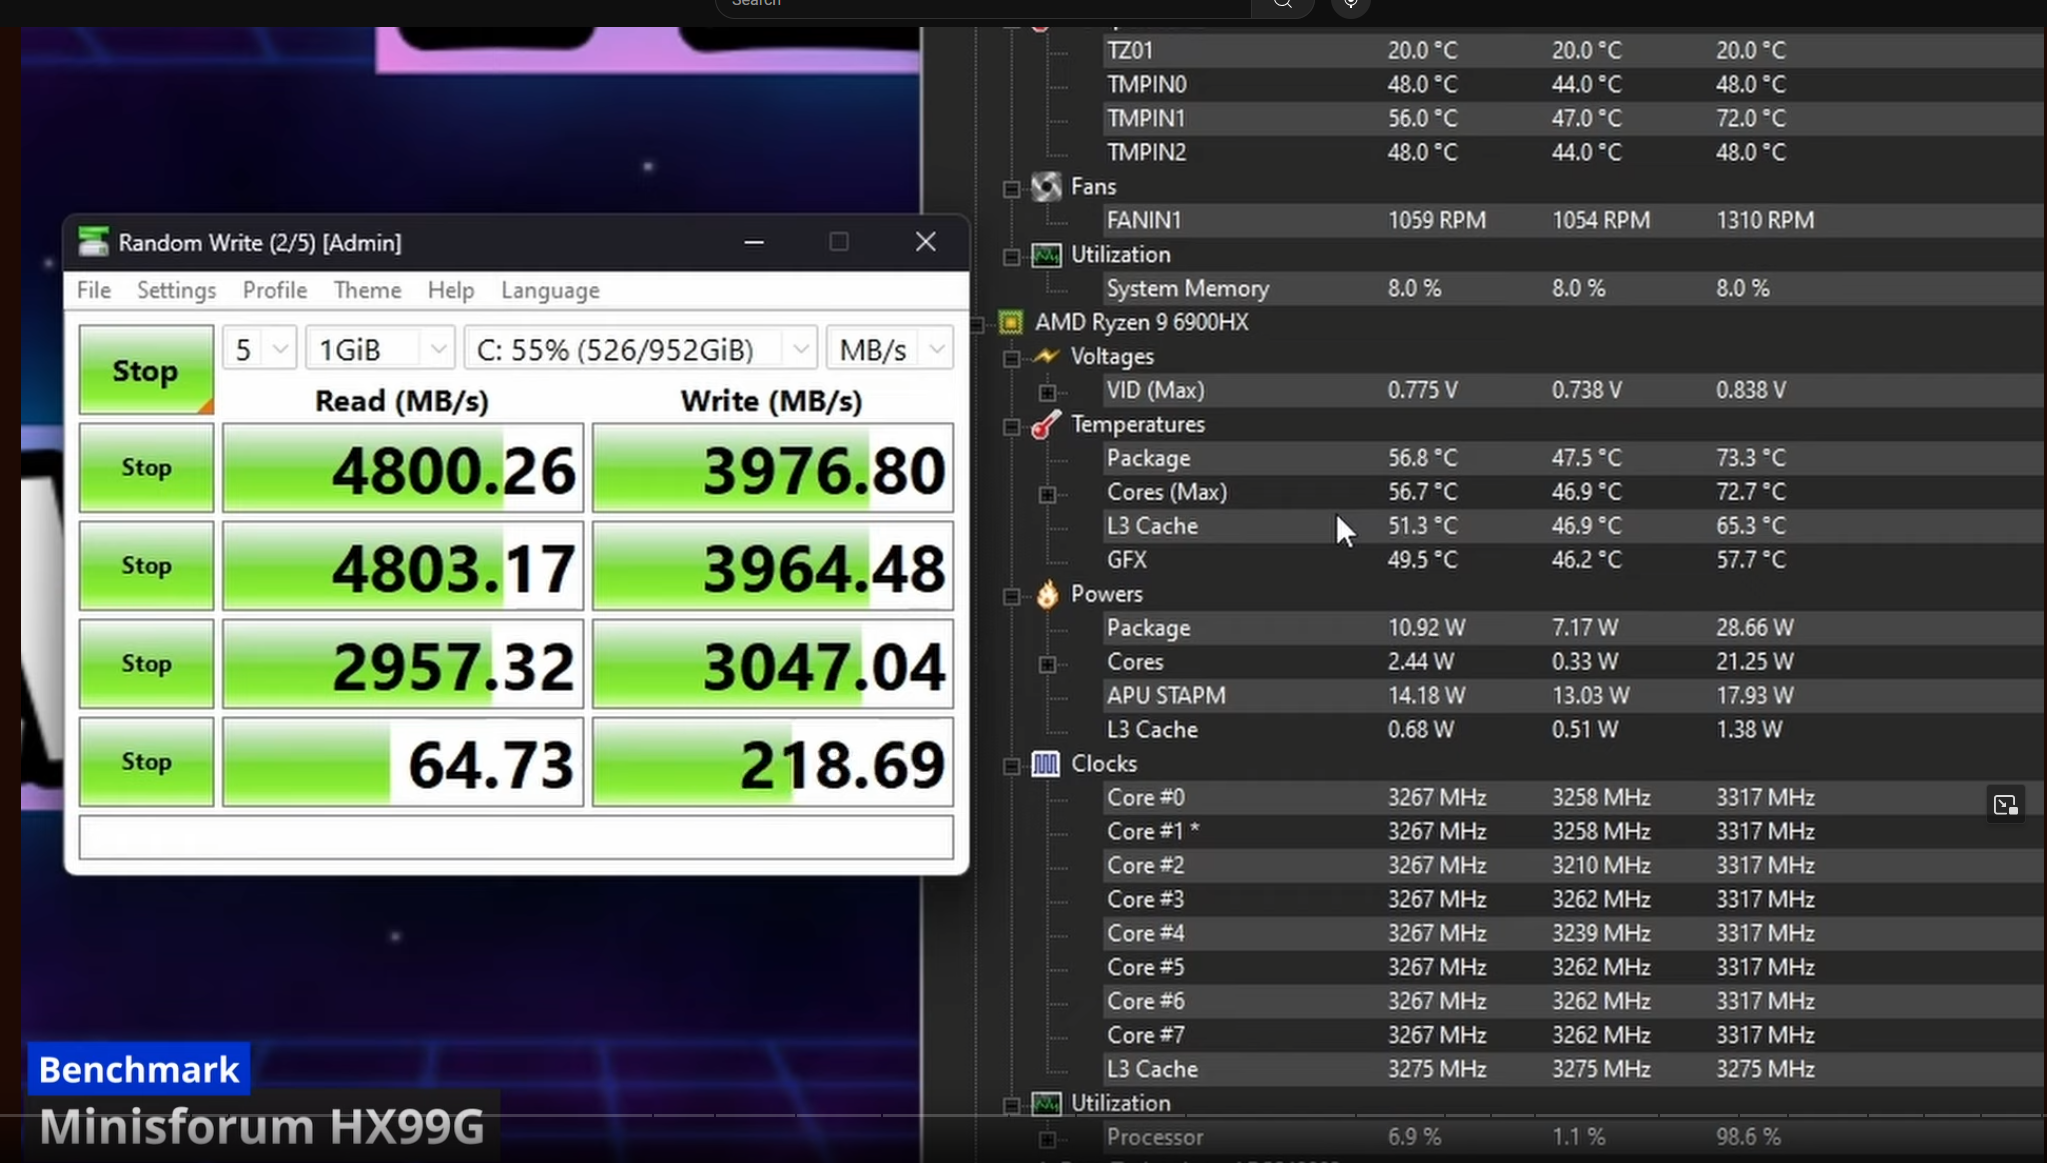This screenshot has height=1163, width=2047.
Task: Collapse the Temperatures tree node
Action: tap(1011, 426)
